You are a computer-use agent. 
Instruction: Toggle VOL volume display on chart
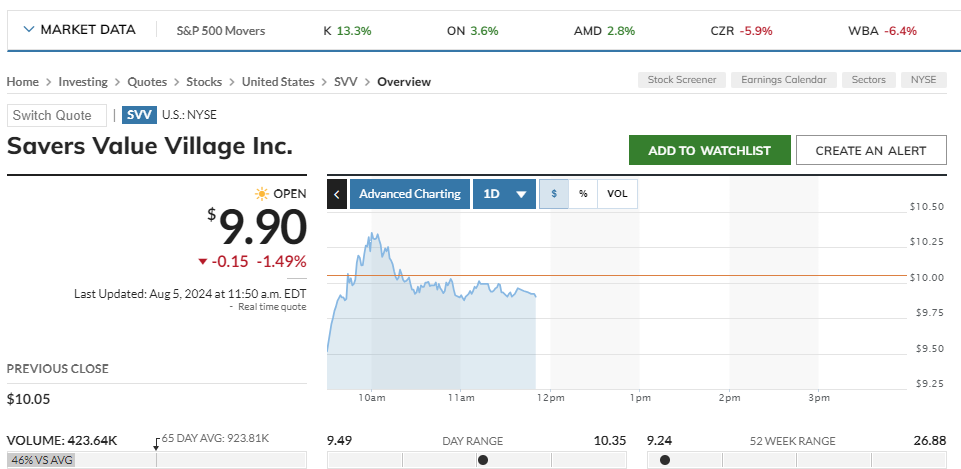click(617, 194)
